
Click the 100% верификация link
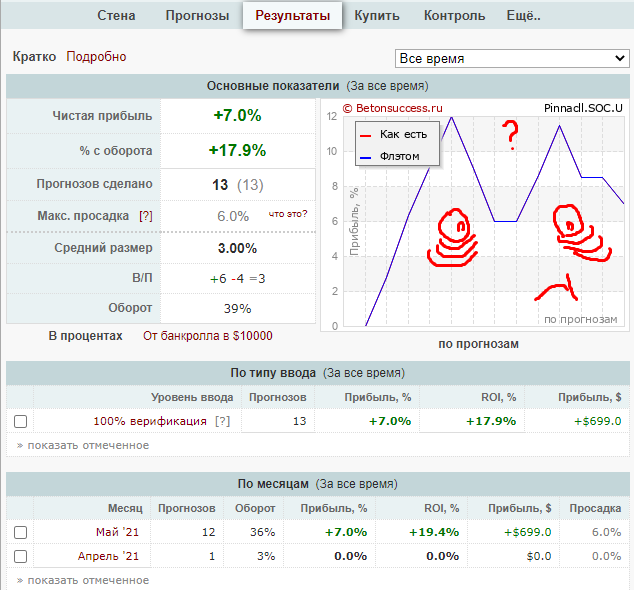[150, 421]
